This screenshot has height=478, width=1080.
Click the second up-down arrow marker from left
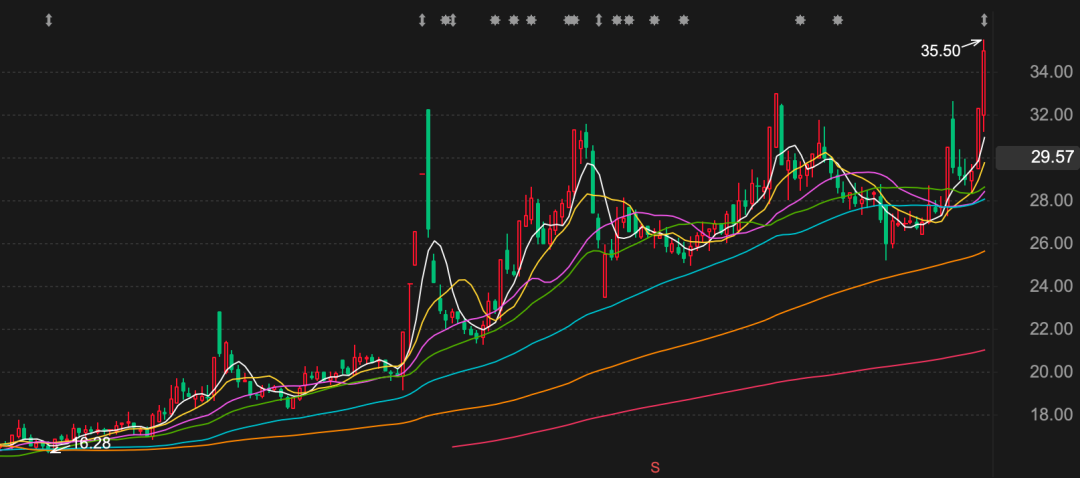click(422, 20)
